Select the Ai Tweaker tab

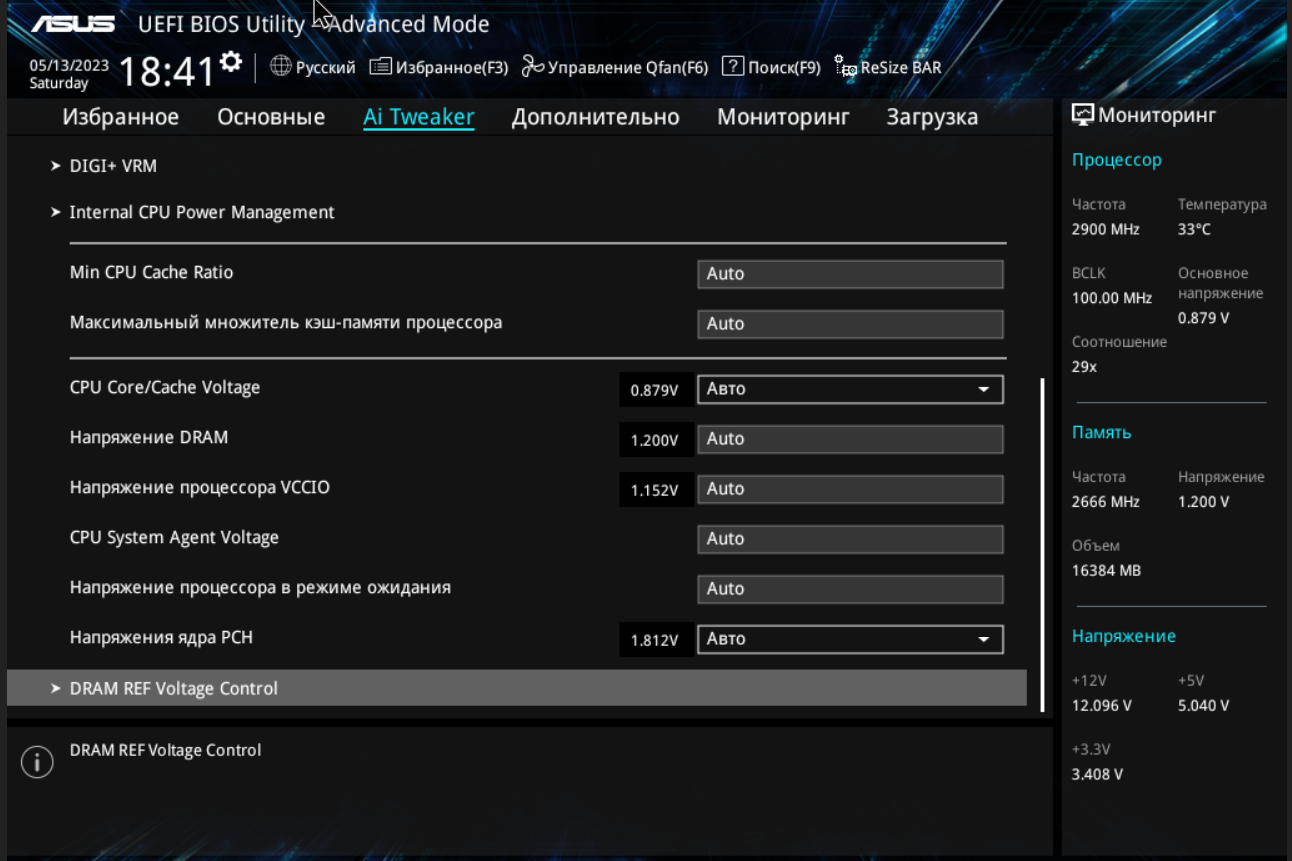tap(419, 117)
